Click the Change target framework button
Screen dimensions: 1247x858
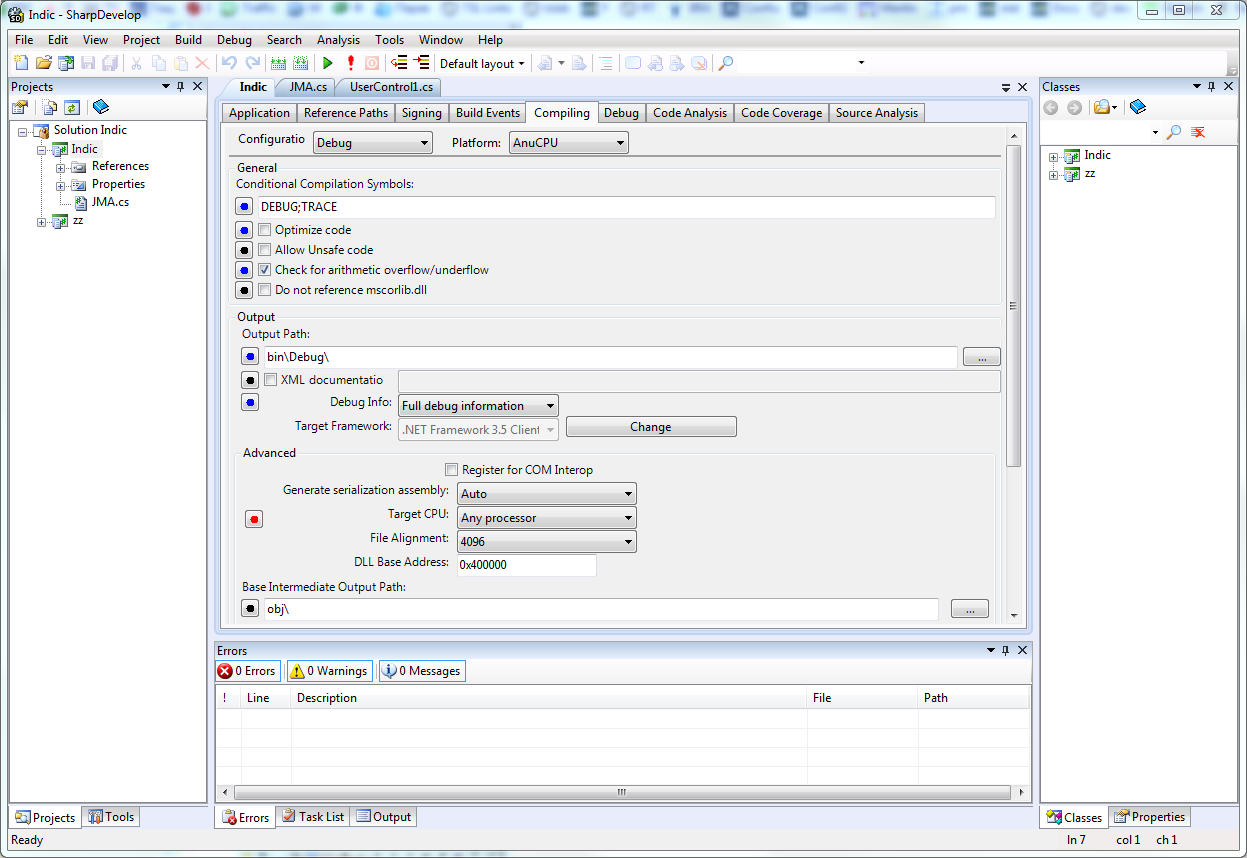pos(650,427)
